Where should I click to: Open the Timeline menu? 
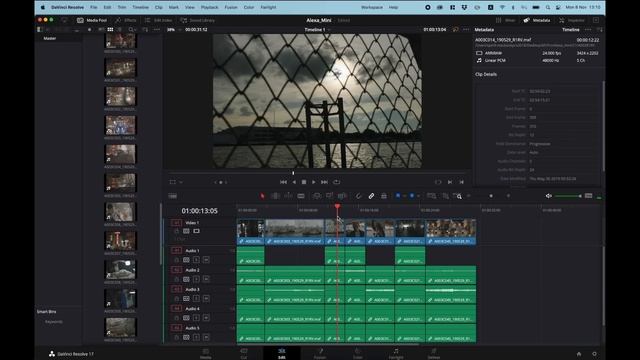140,7
